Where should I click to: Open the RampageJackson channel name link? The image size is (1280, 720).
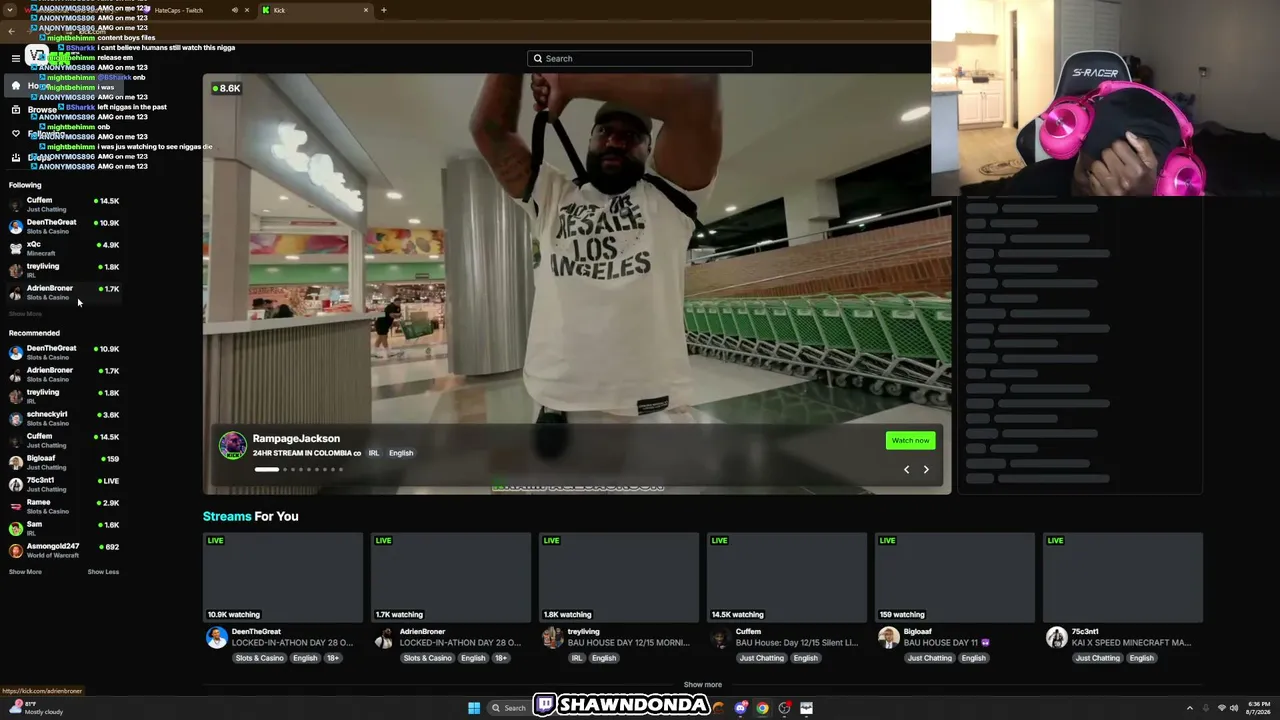(296, 438)
